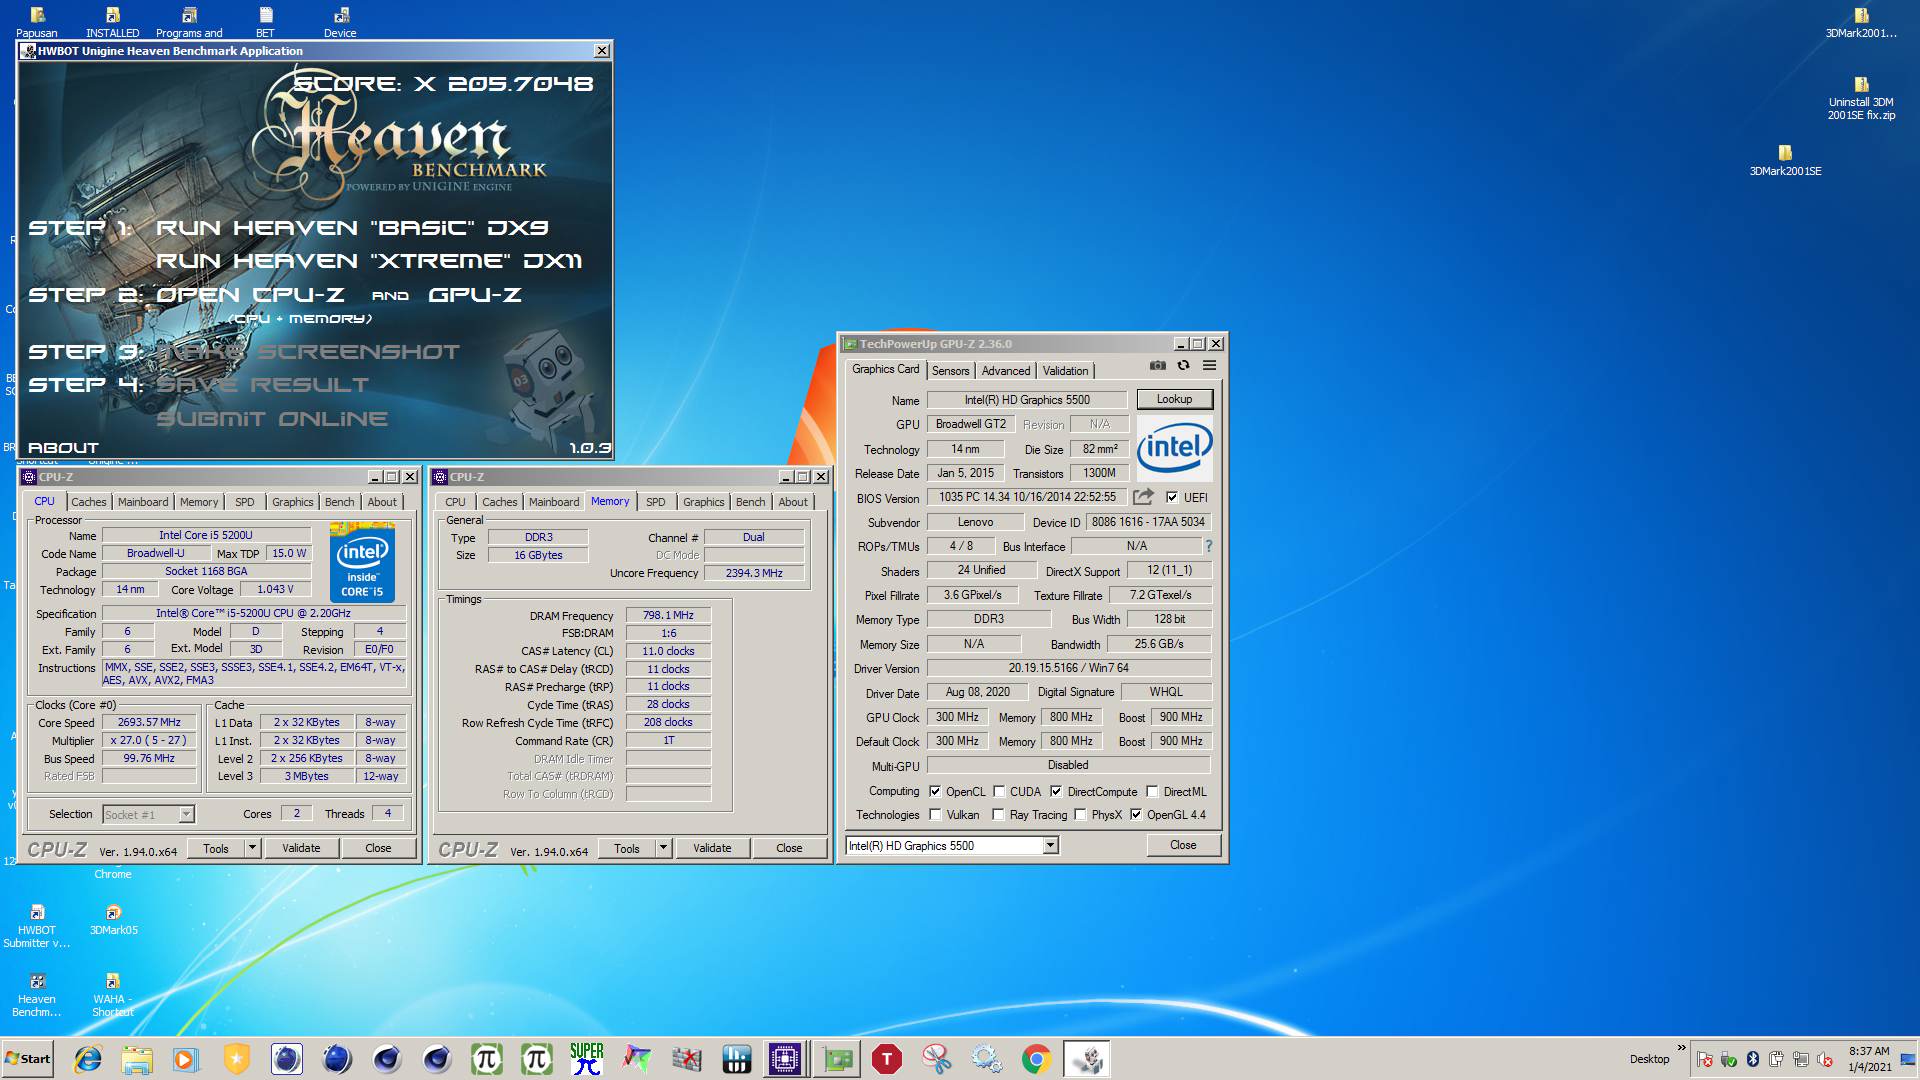Open the 3DMark2001SE desktop folder
This screenshot has height=1080, width=1920.
pos(1785,161)
